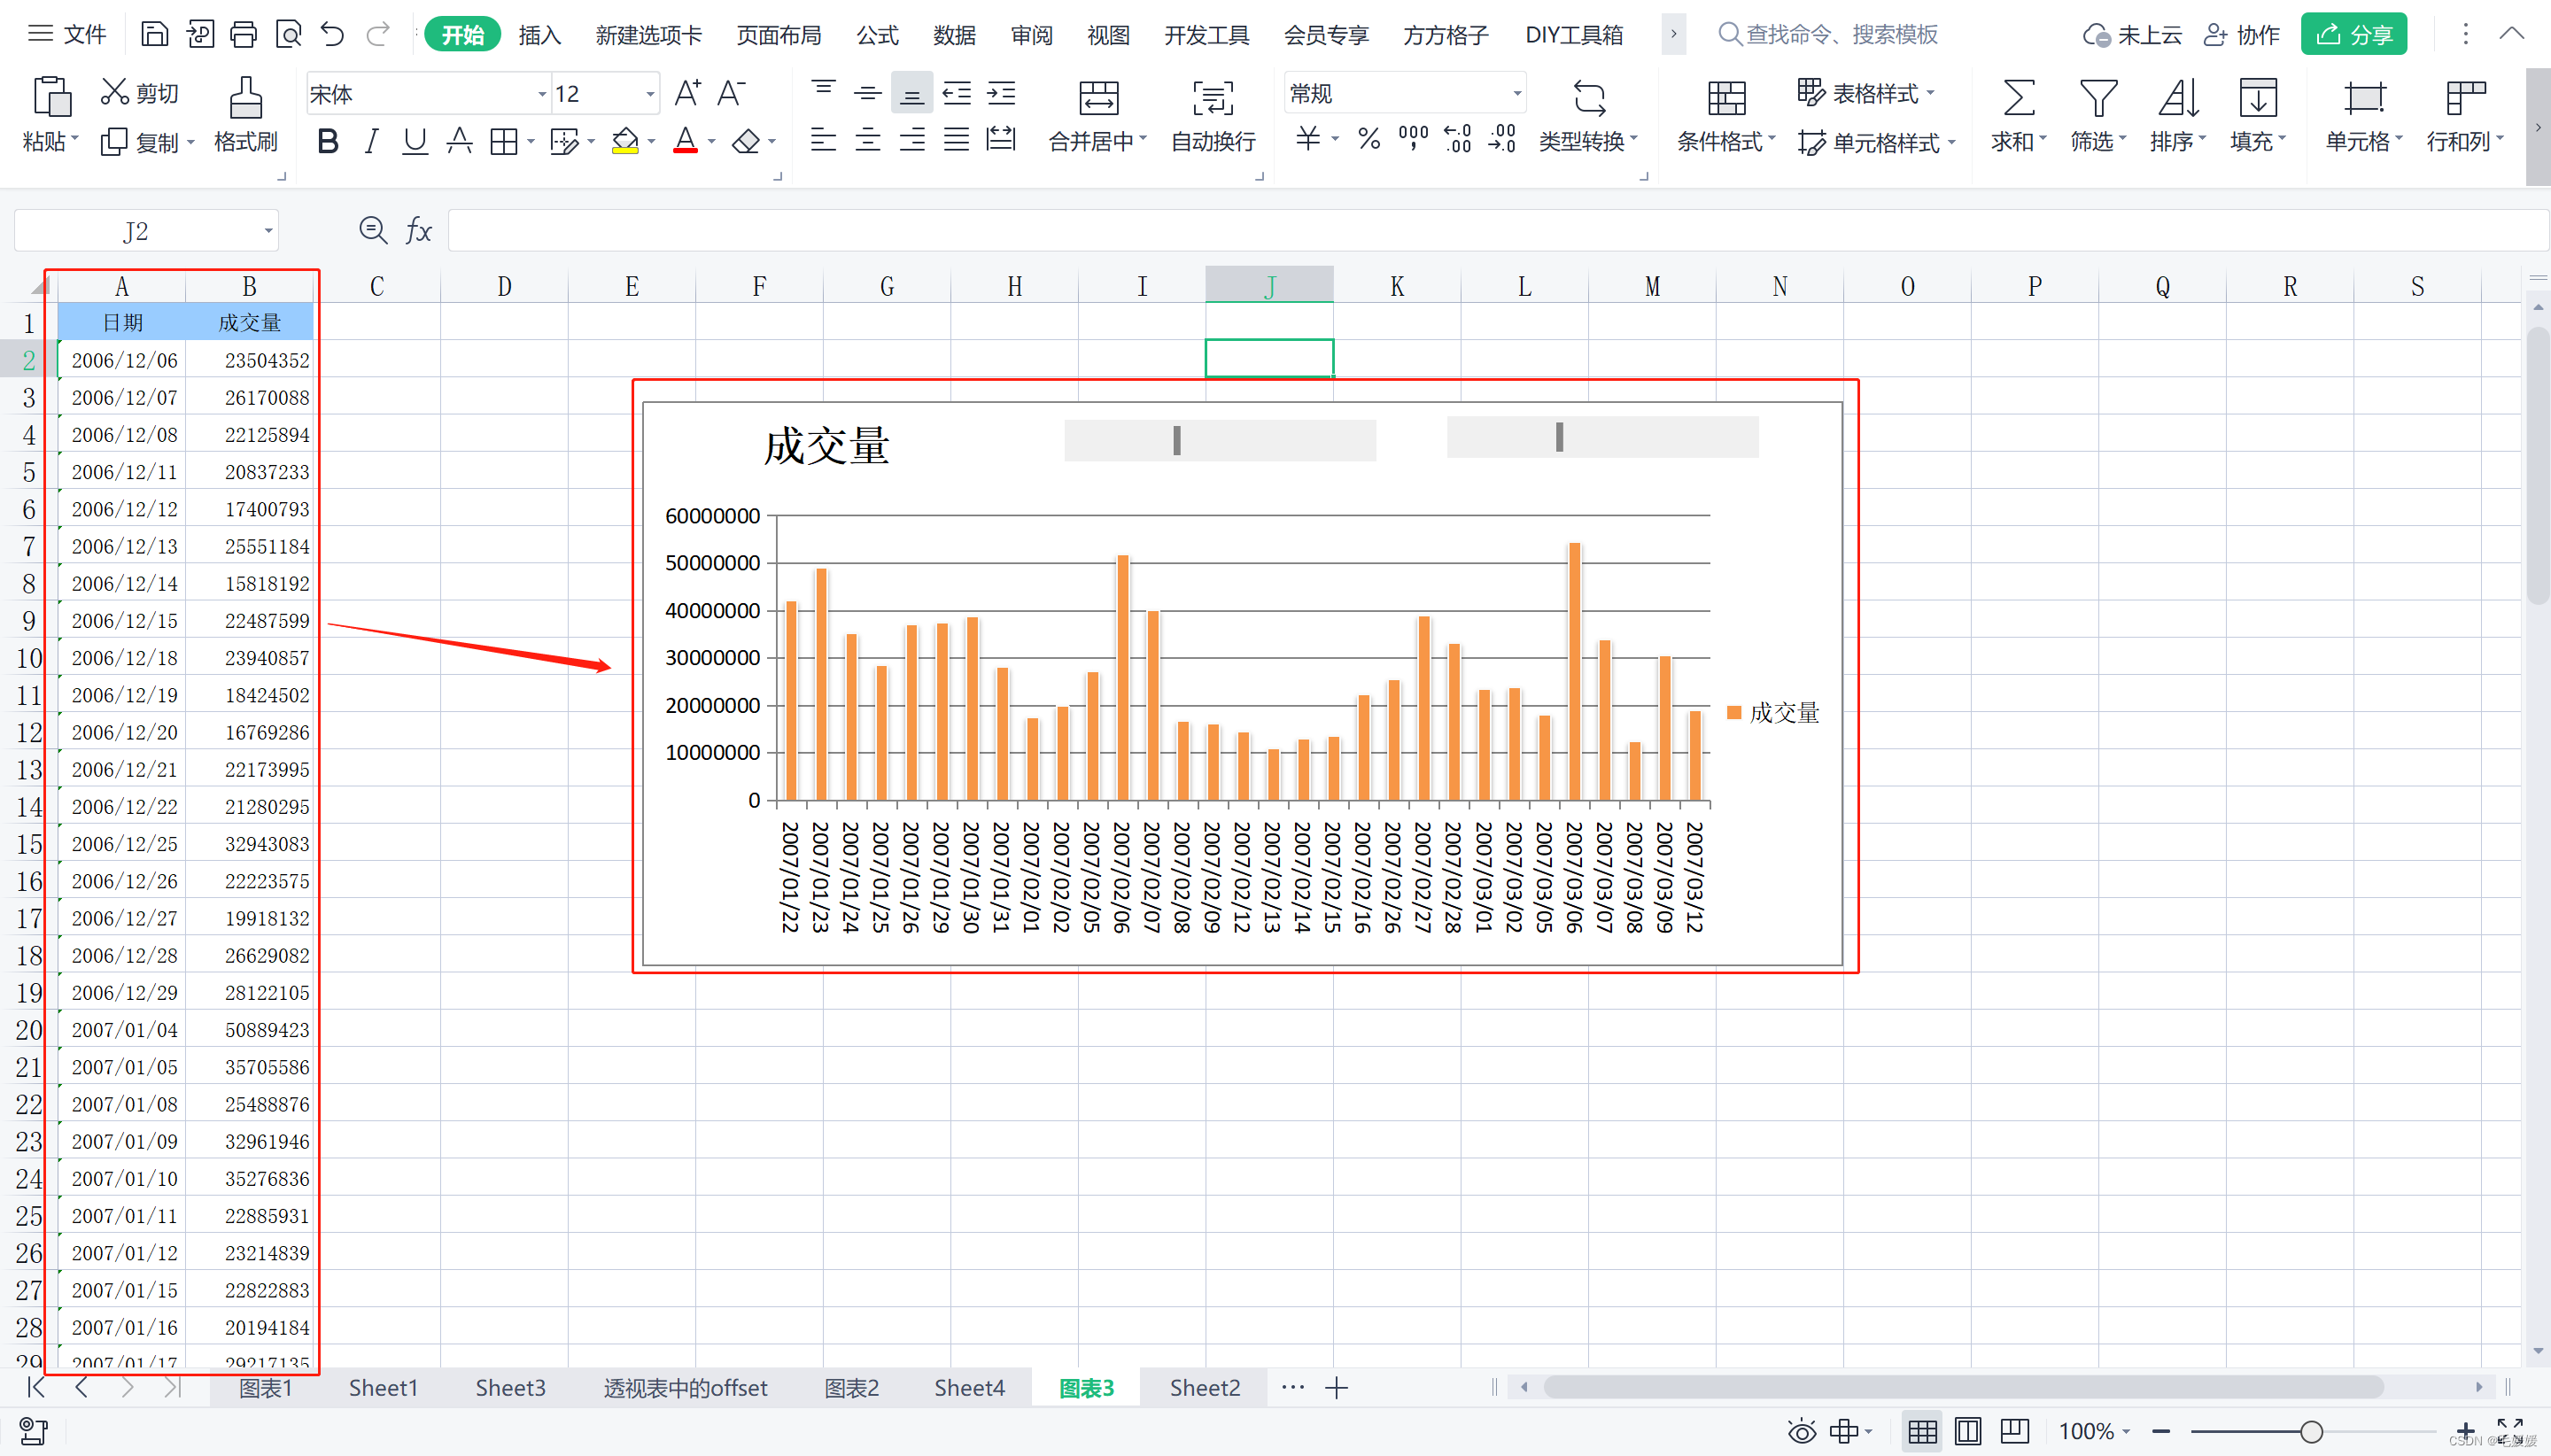Click the strikethrough text icon
This screenshot has height=1456, width=2551.
coord(459,141)
